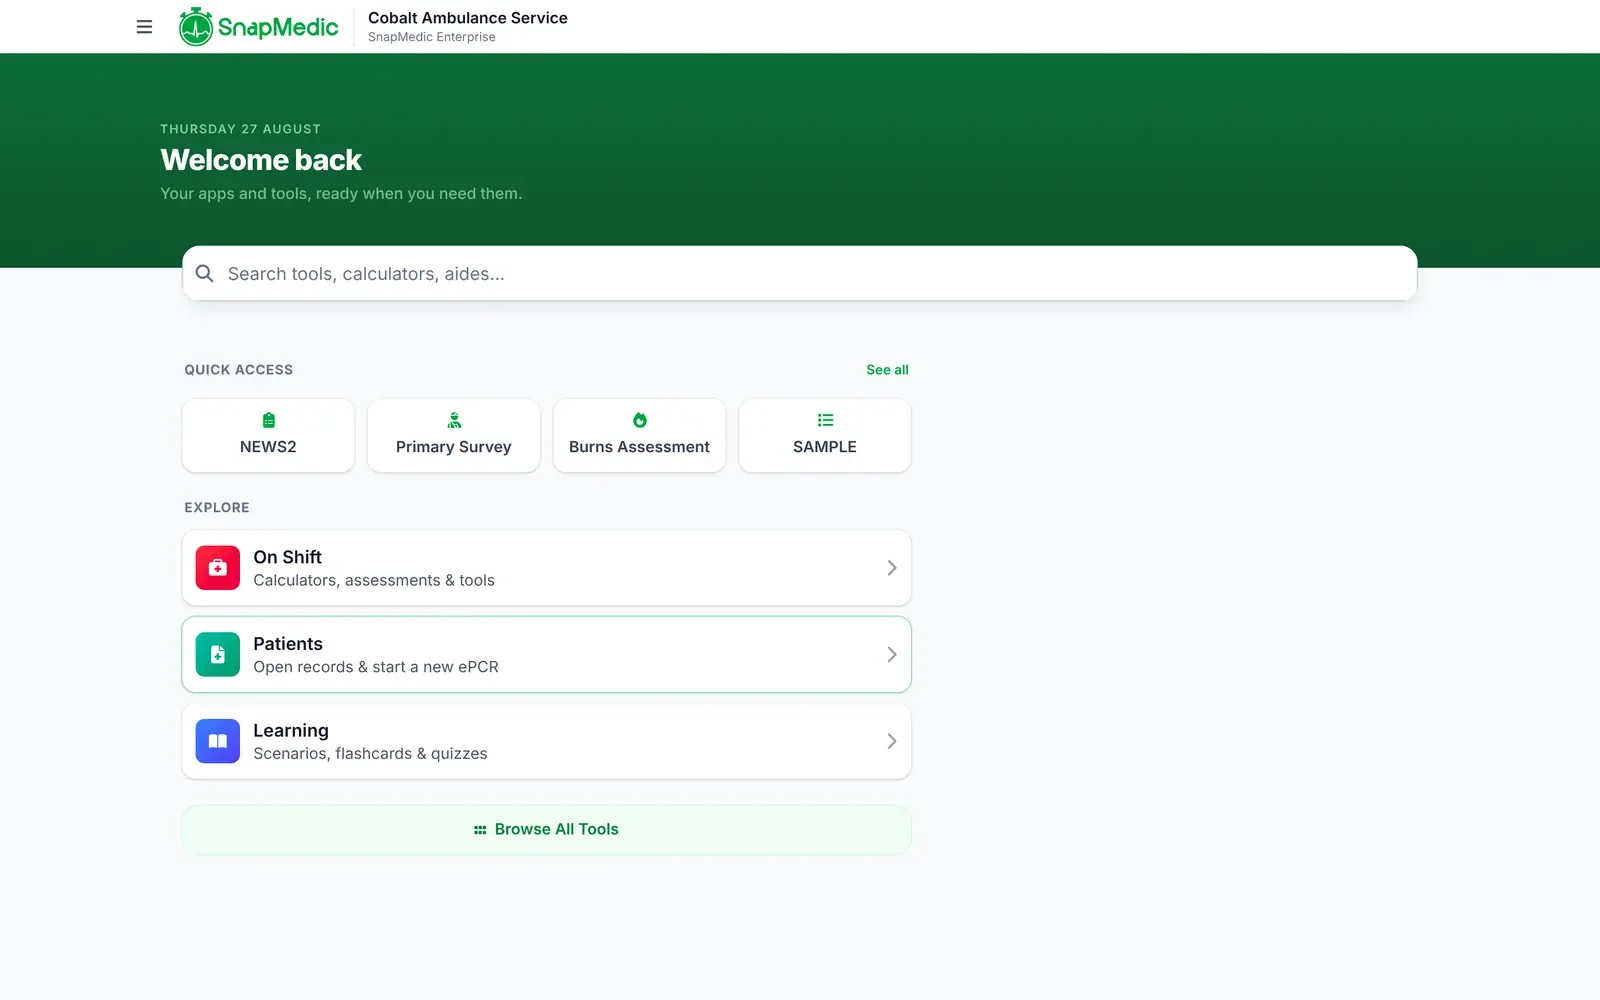Open the SAMPLE history tool
Screen dimensions: 1600x1000
point(825,435)
